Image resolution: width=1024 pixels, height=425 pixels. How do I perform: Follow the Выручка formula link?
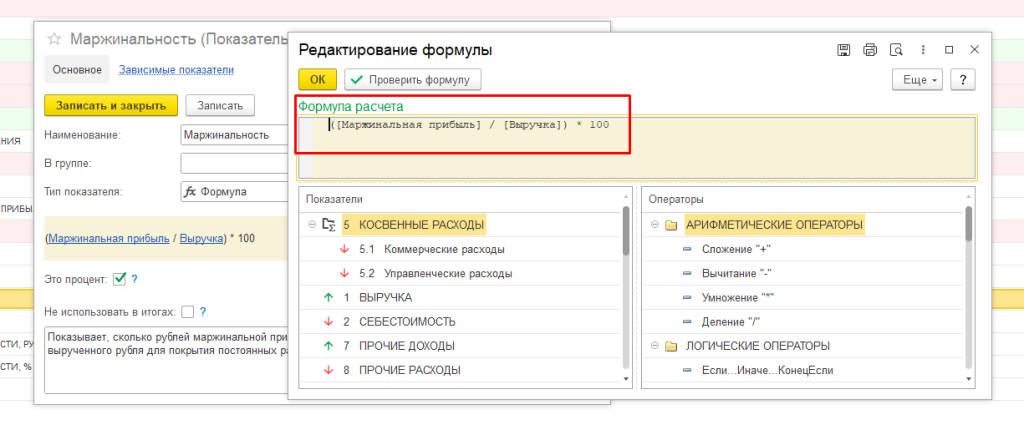click(x=202, y=238)
